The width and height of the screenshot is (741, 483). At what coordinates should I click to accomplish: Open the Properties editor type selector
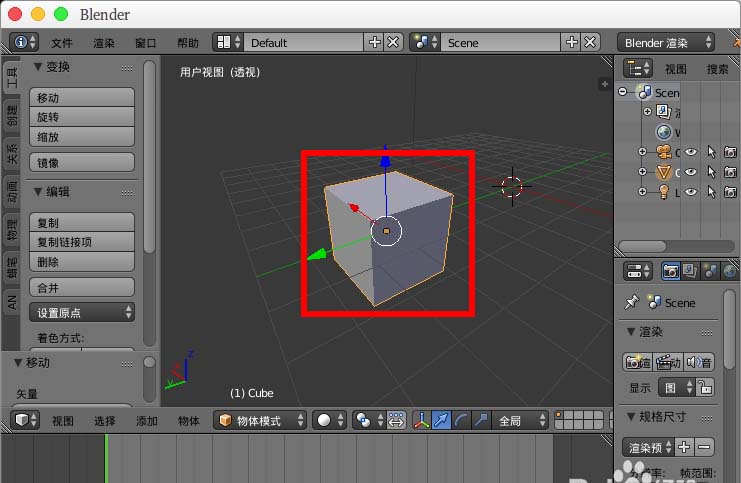point(638,271)
